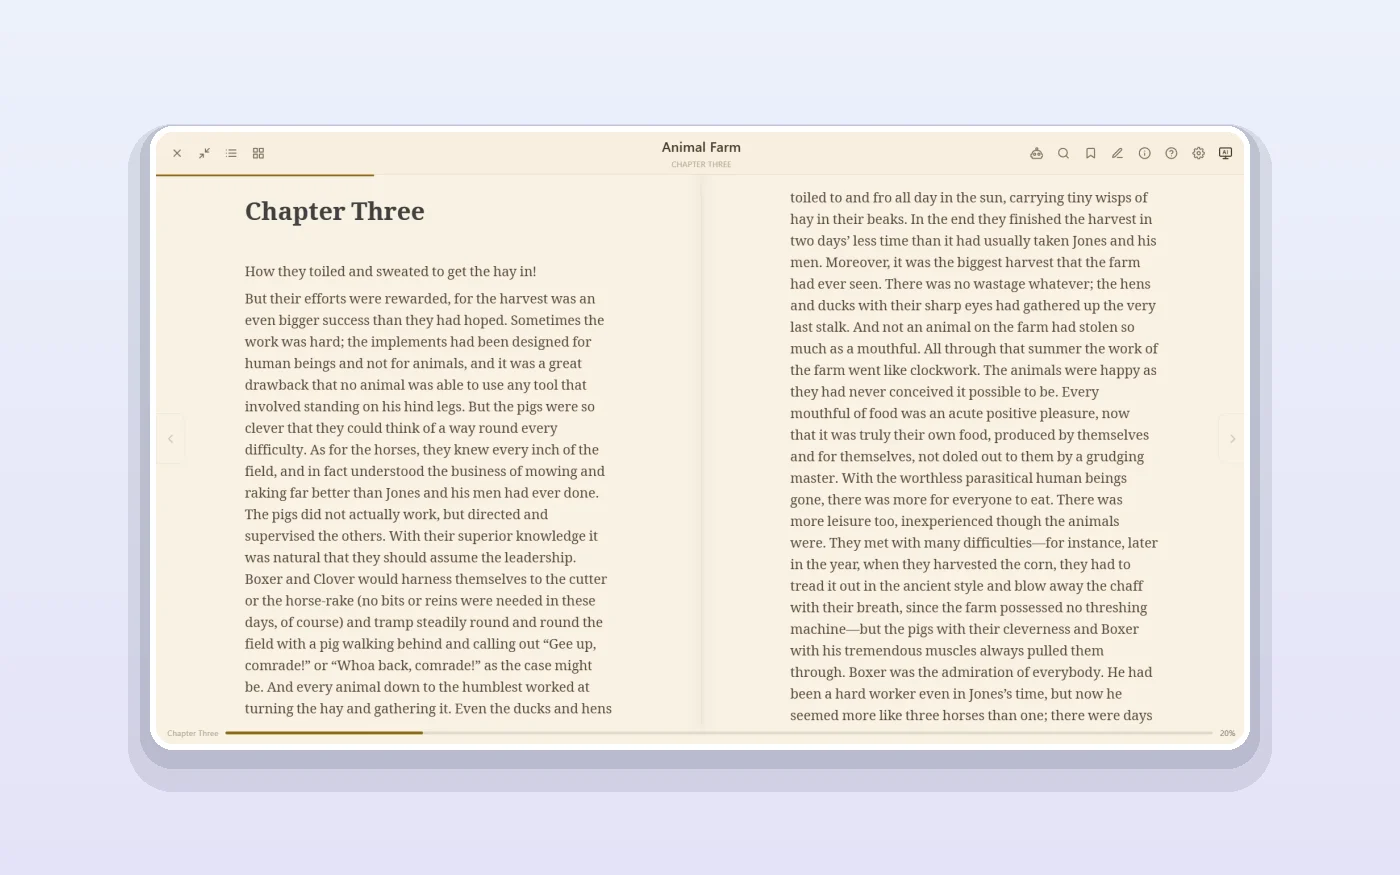Click the line starting "toiled and to and fro all day"
1400x875 pixels.
(969, 197)
